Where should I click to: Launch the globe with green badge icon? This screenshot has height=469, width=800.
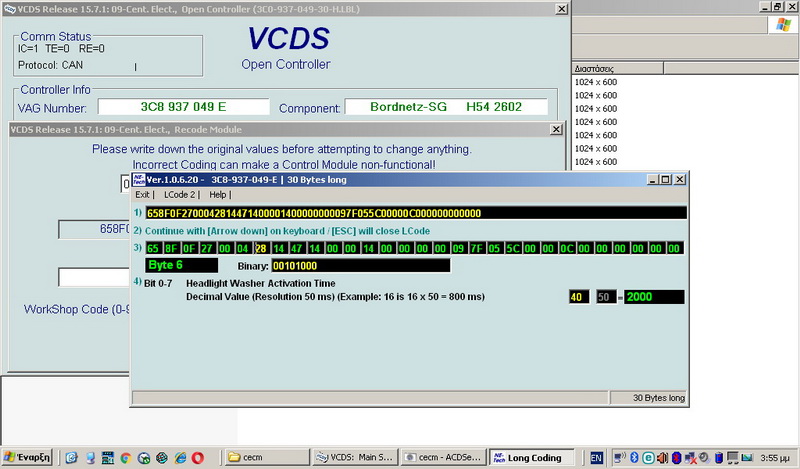coord(144,458)
